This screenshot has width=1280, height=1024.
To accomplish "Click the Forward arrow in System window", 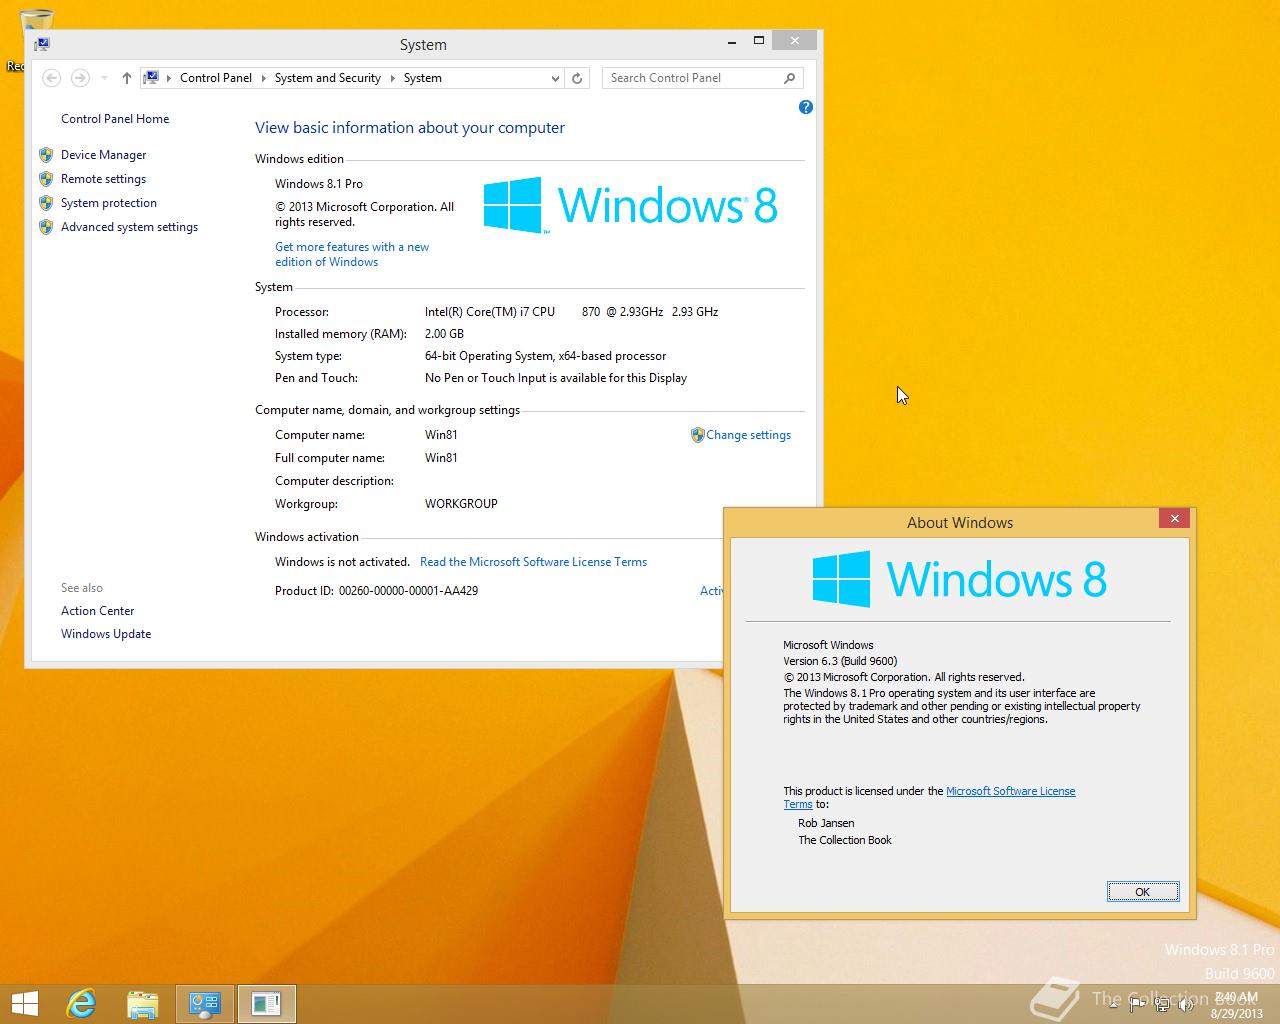I will pyautogui.click(x=80, y=78).
